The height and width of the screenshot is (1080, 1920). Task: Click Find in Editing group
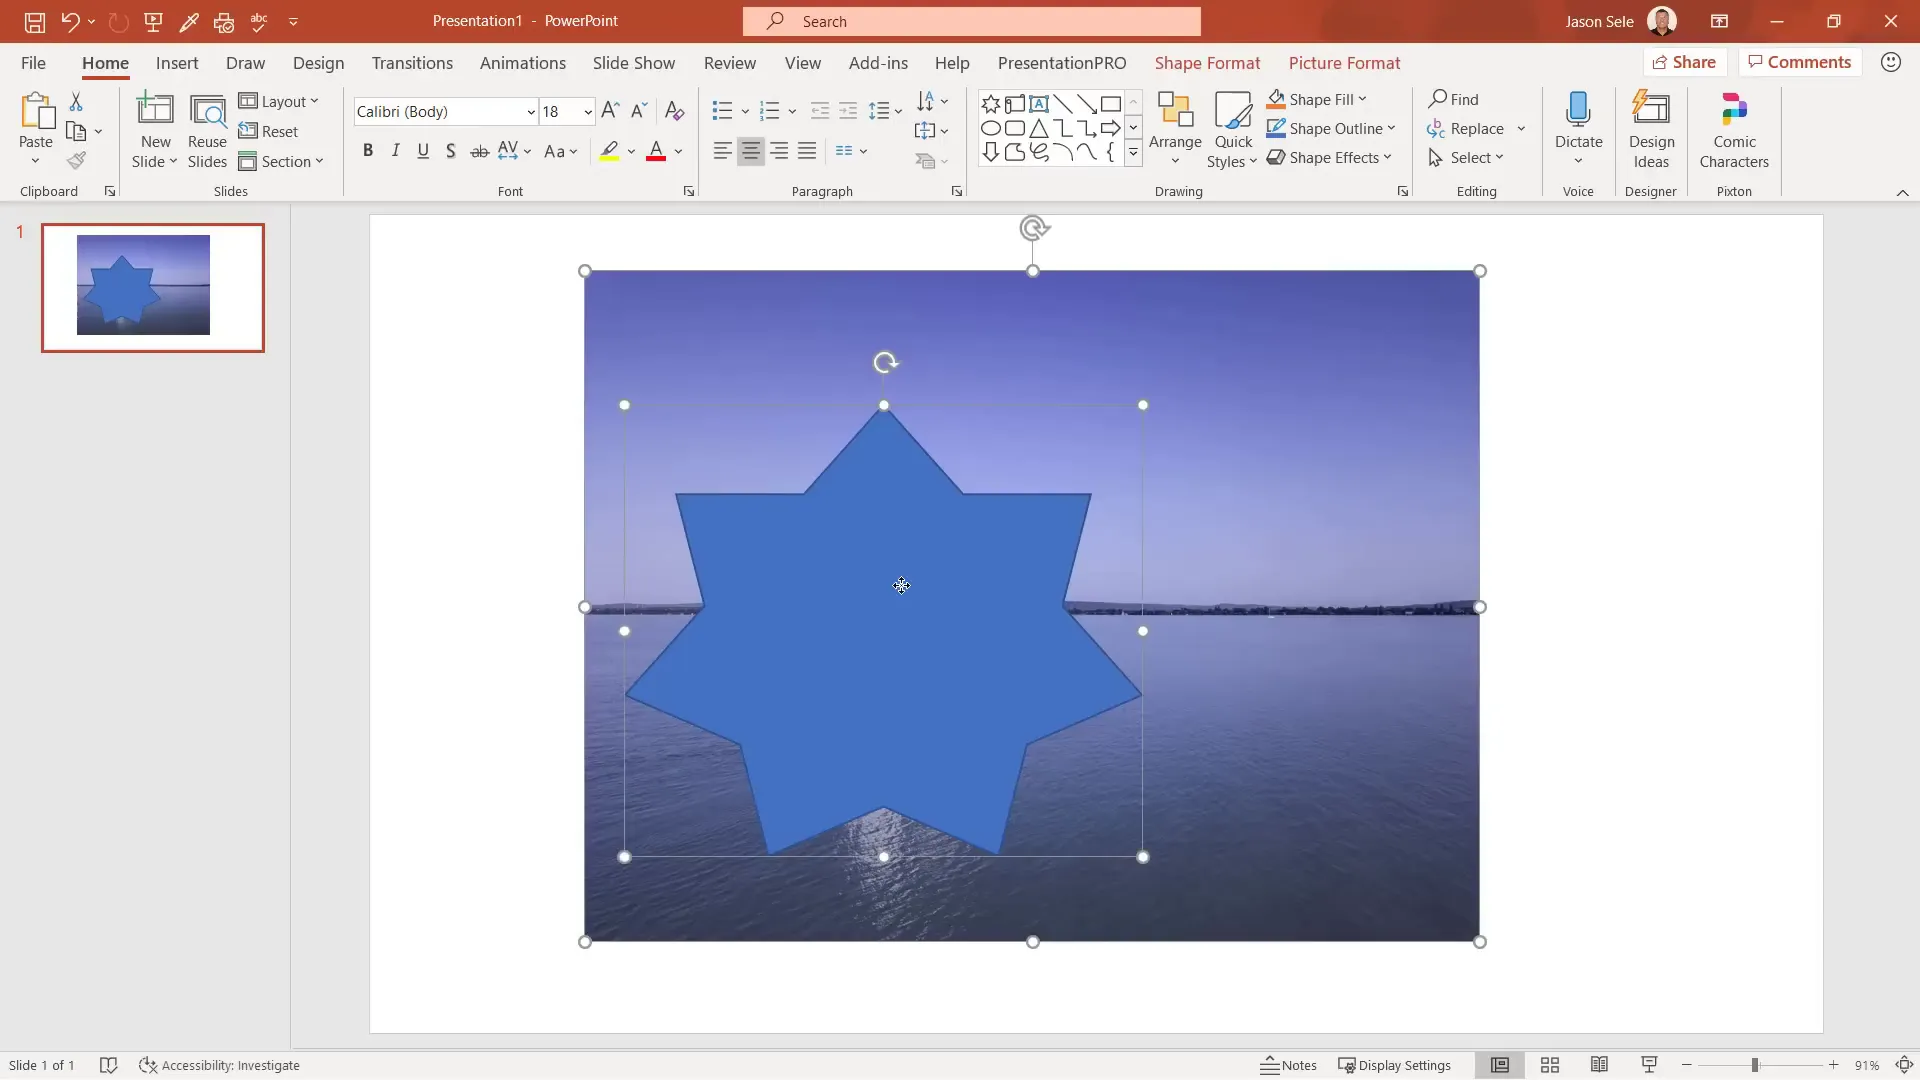1453,99
